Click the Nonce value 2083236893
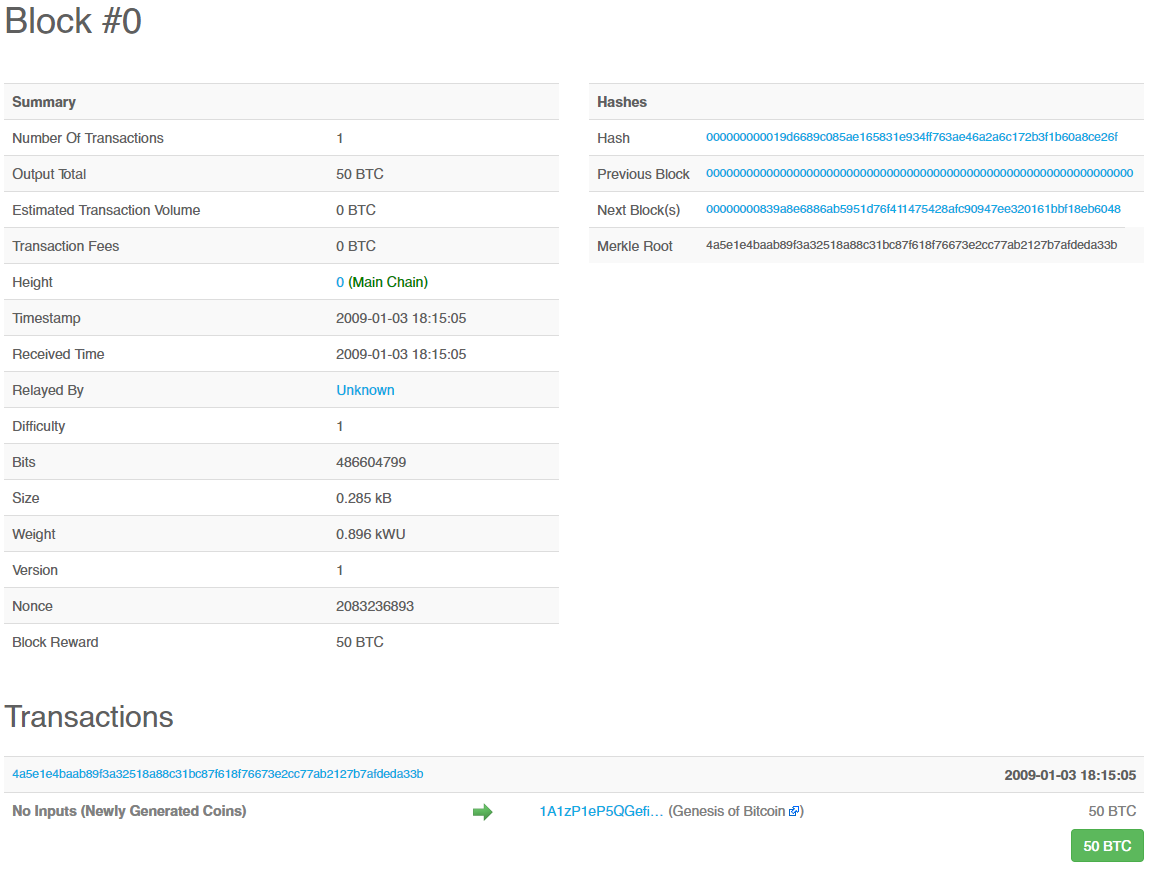 coord(375,606)
